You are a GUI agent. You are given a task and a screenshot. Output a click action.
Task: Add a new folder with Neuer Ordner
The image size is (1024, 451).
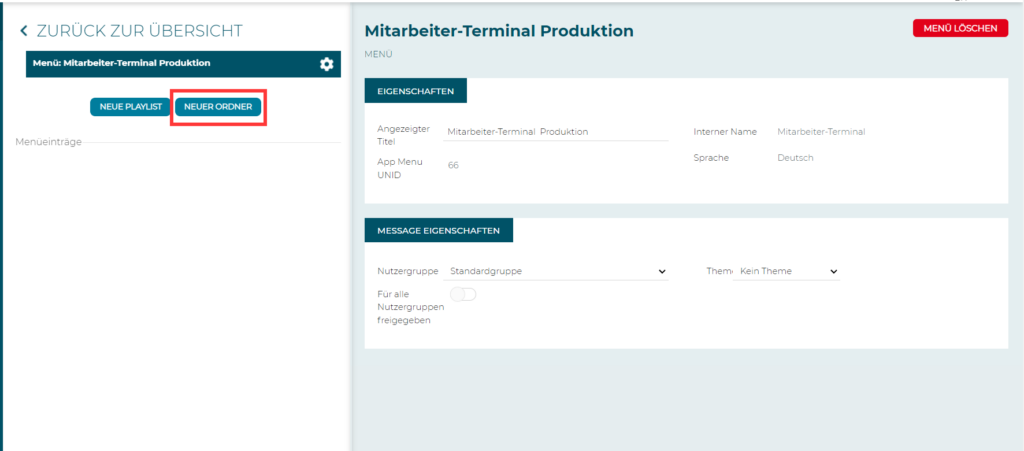[x=218, y=107]
